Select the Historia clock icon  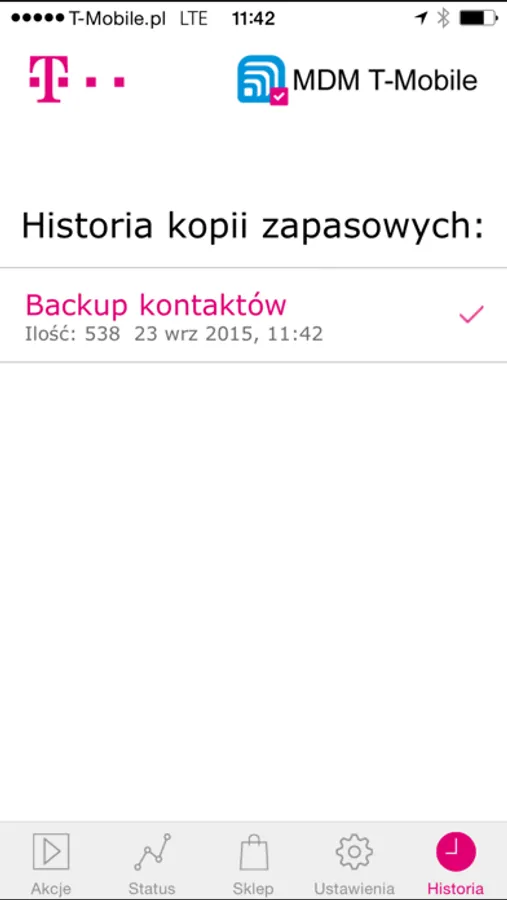456,852
